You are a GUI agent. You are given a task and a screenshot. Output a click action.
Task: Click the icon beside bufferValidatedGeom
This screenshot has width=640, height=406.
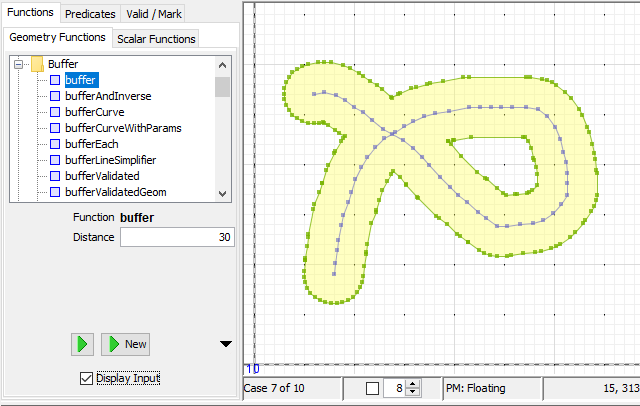[55, 192]
